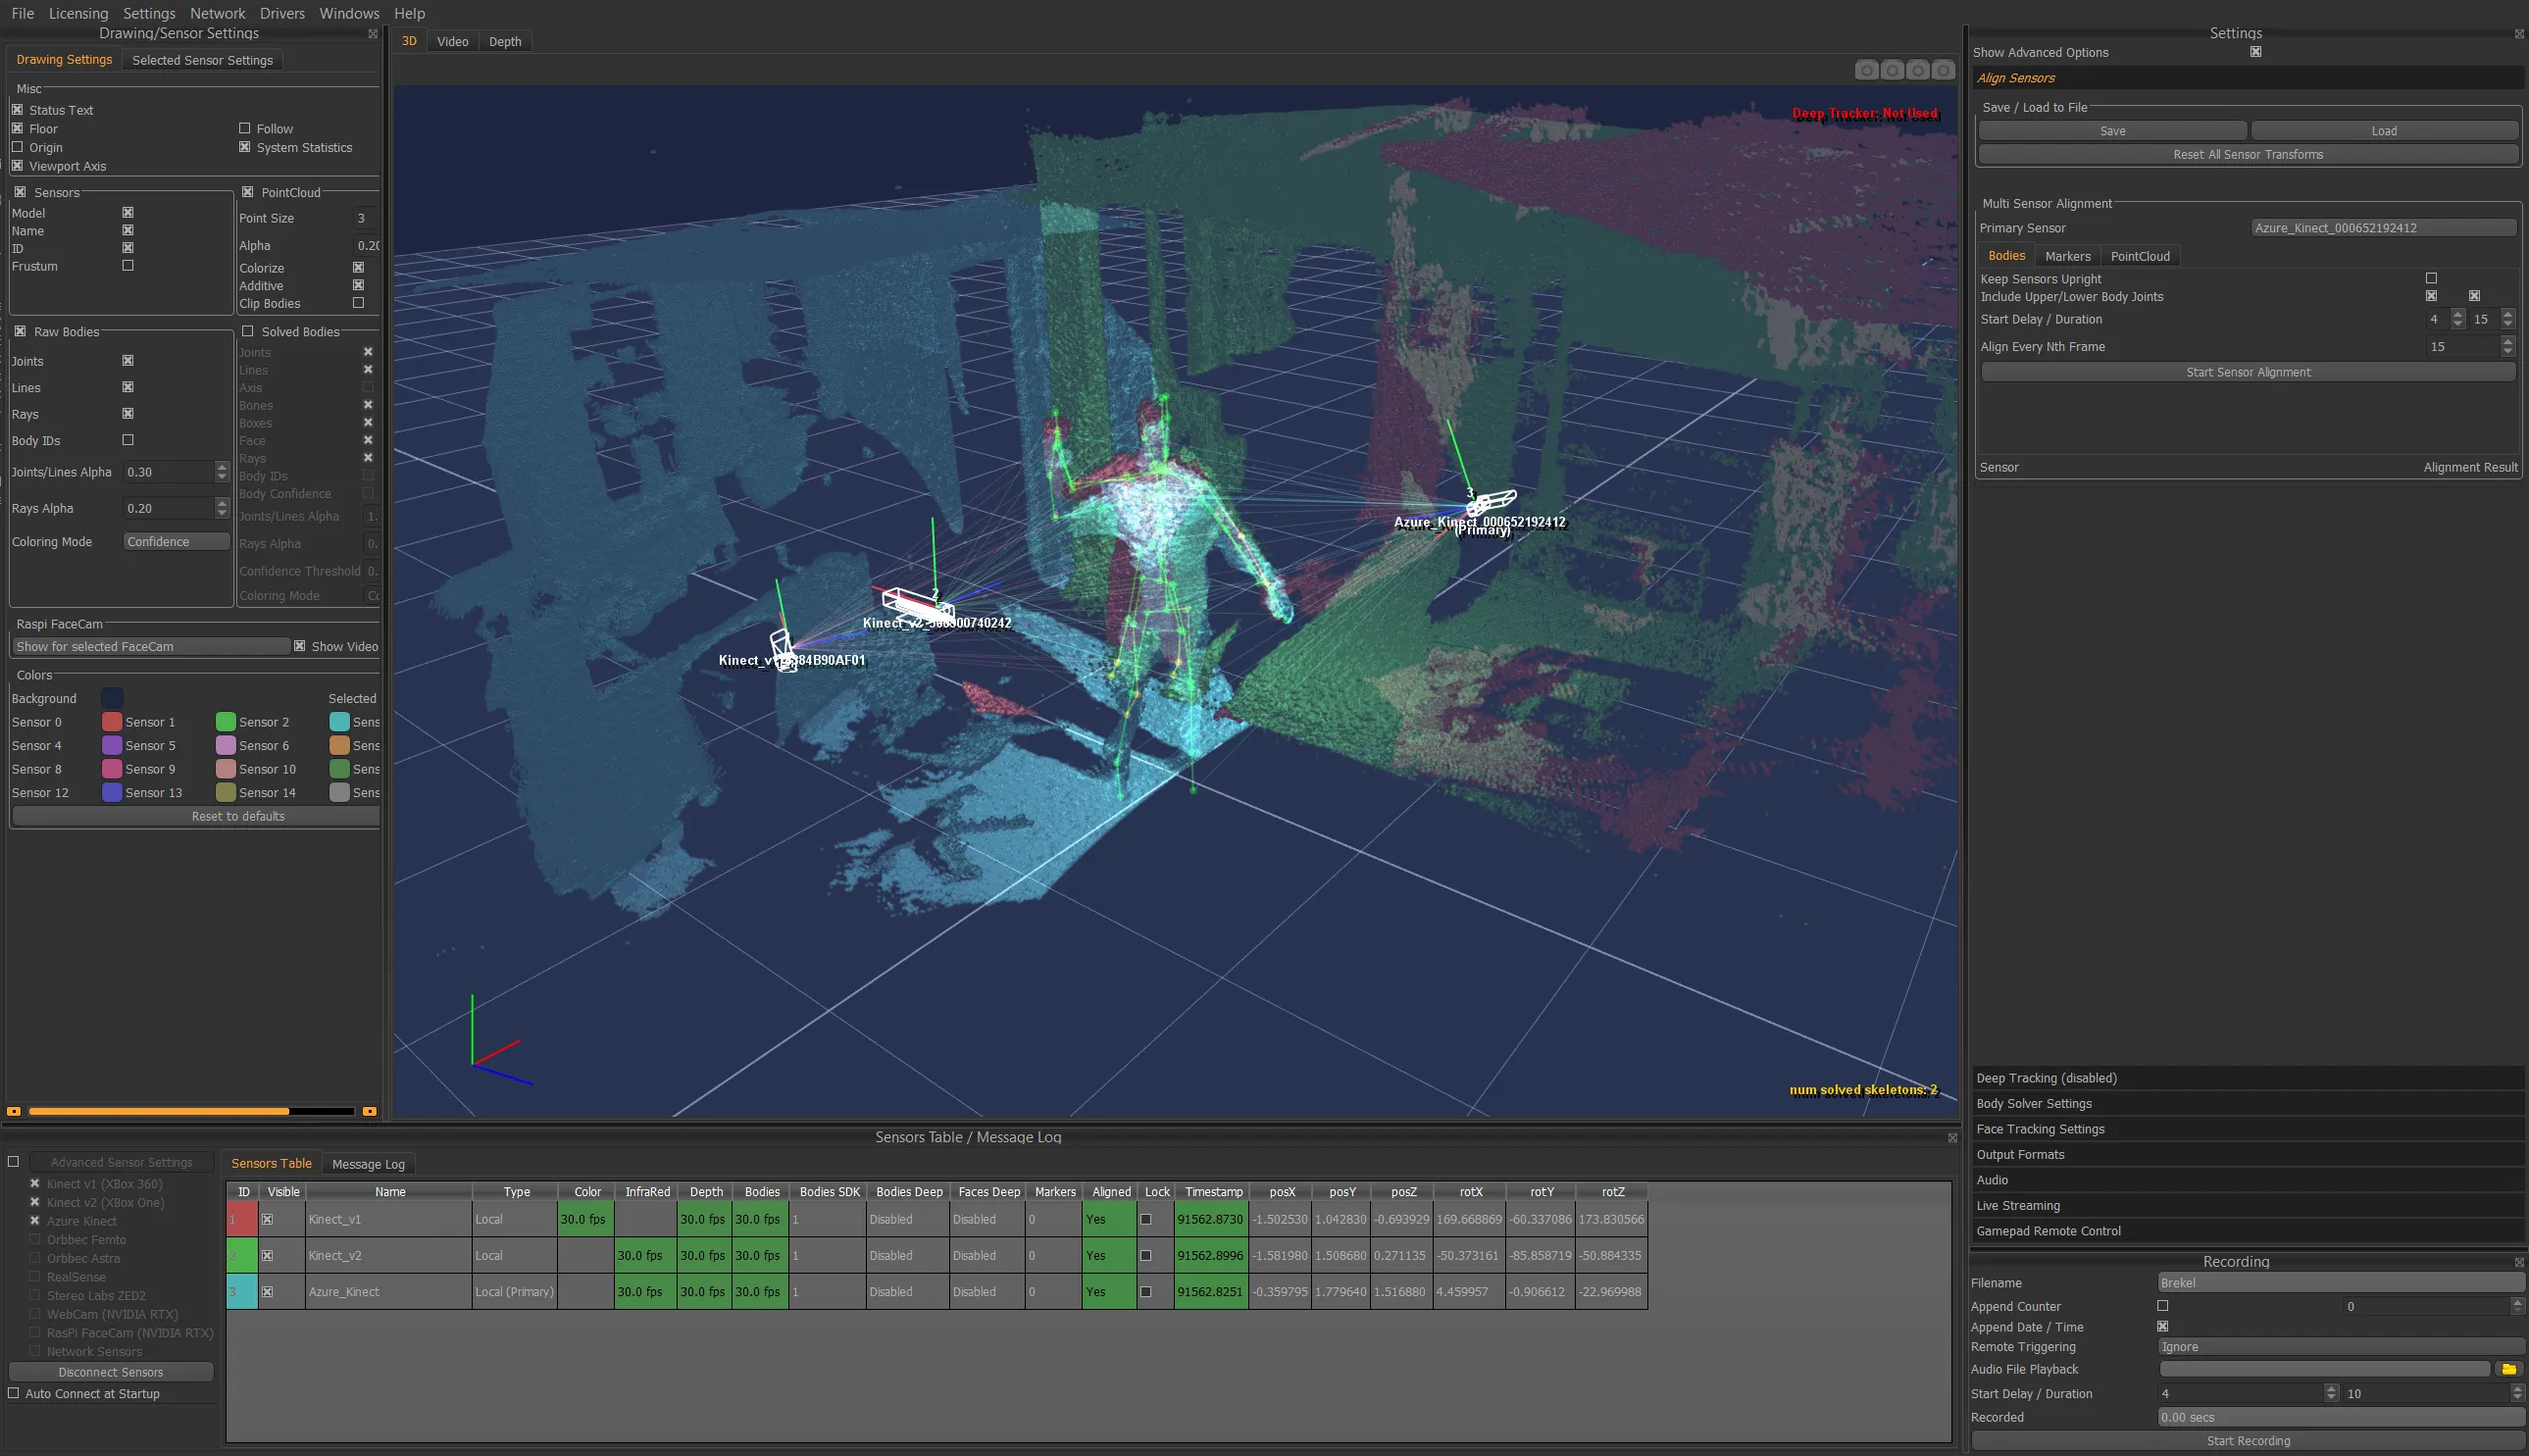The height and width of the screenshot is (1456, 2529).
Task: Close the Drawing/Sensor Settings panel X icon
Action: pos(373,34)
